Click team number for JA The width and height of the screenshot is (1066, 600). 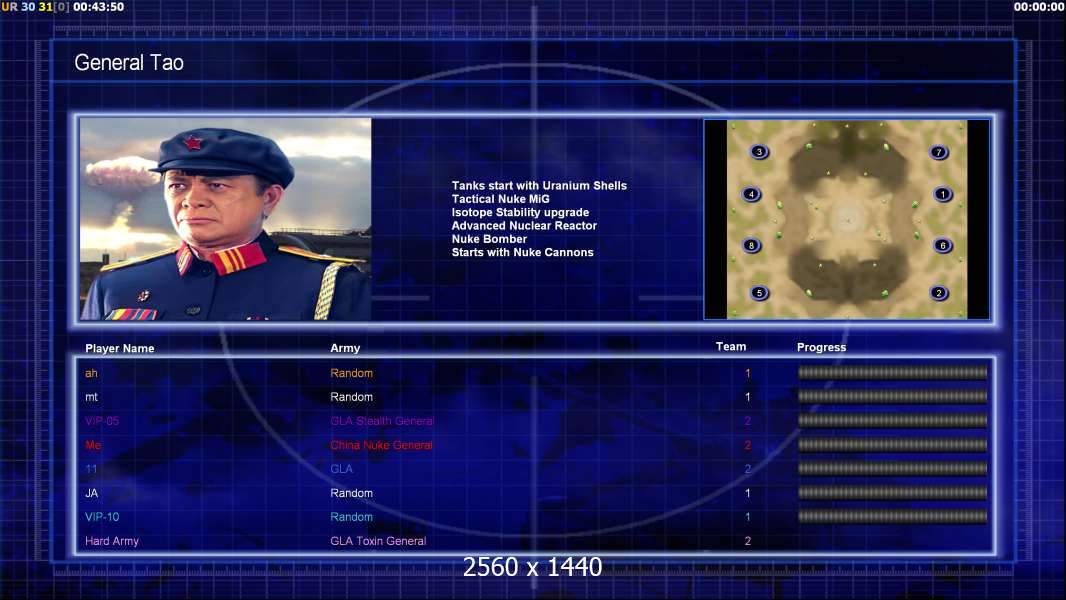tap(748, 493)
